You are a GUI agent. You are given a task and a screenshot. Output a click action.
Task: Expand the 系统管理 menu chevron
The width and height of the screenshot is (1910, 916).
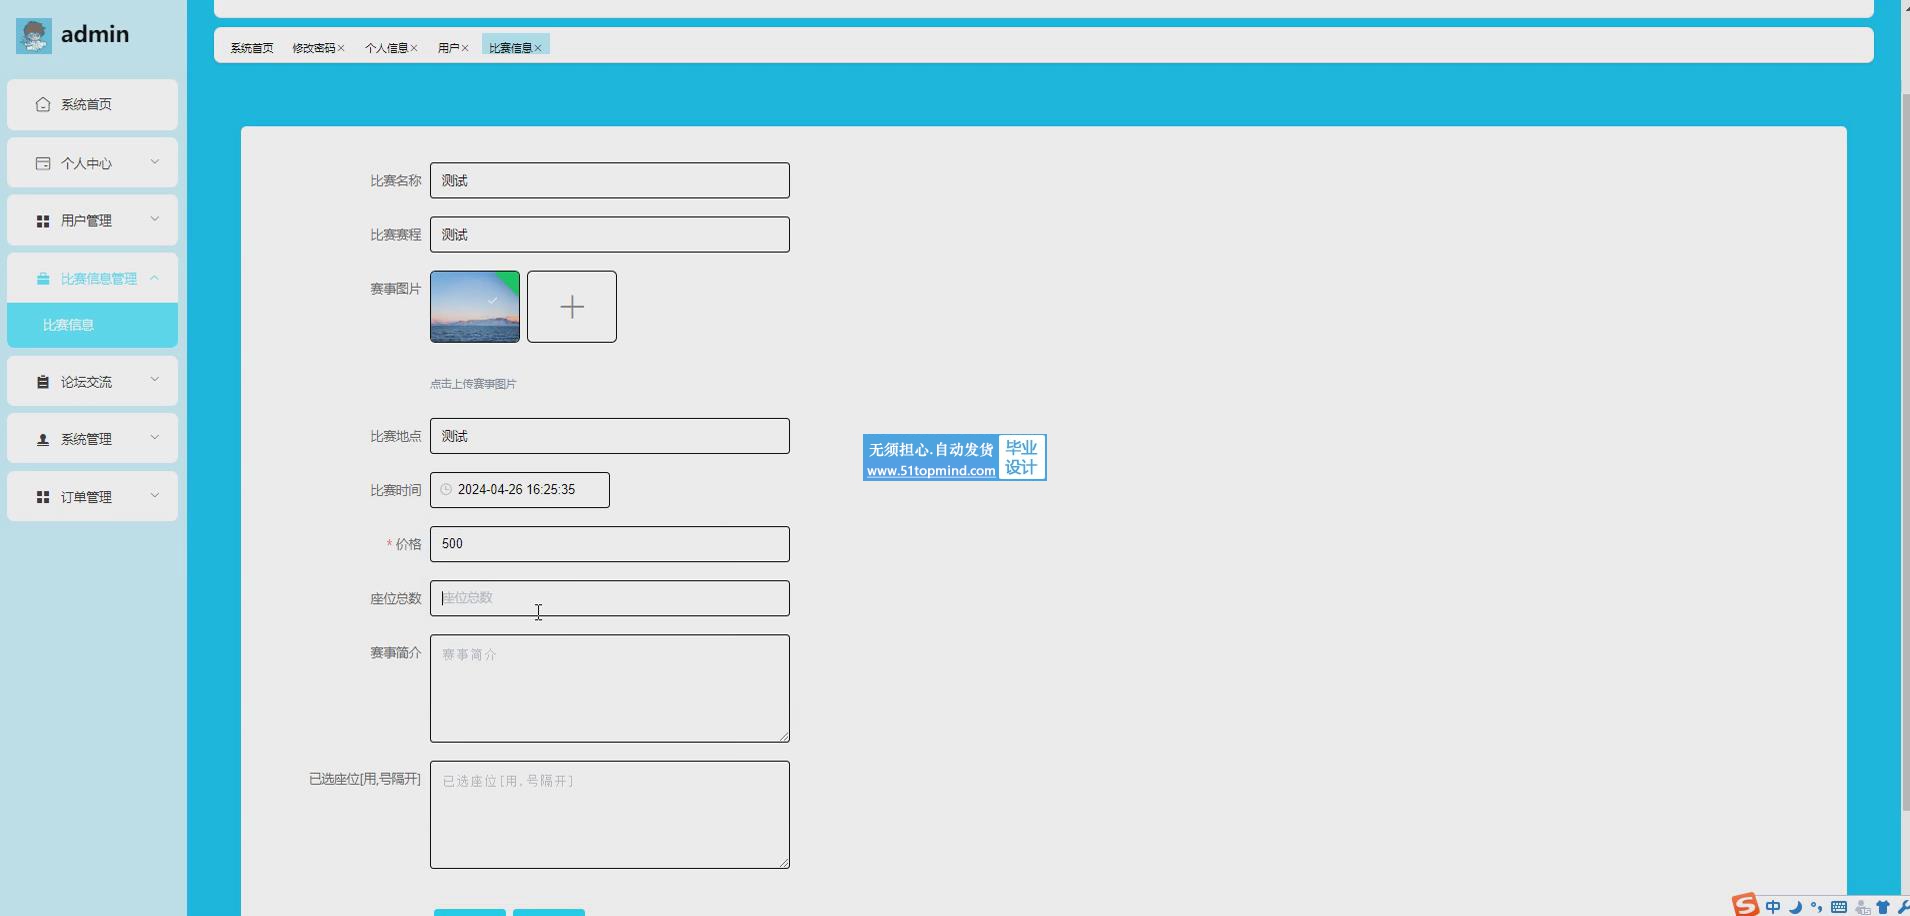point(155,437)
